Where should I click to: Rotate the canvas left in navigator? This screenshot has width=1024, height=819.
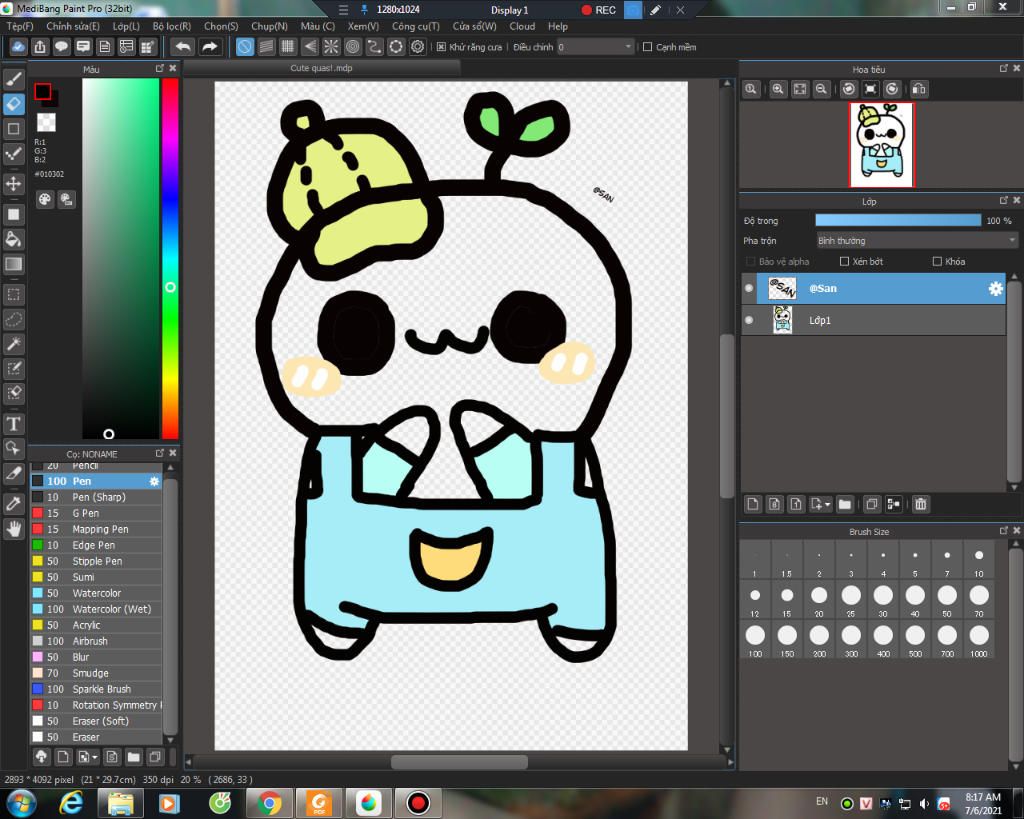pos(849,89)
